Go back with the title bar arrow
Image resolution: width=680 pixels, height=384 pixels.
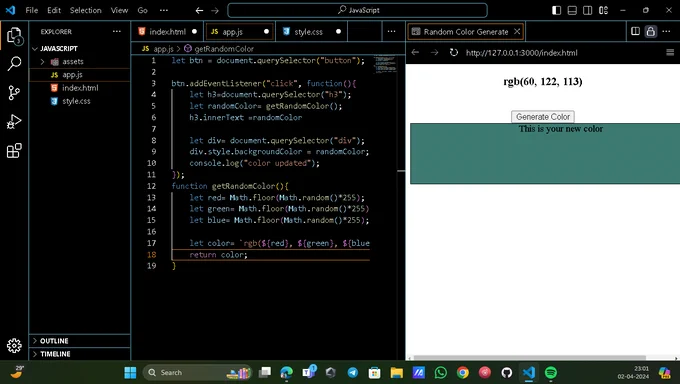click(x=199, y=10)
